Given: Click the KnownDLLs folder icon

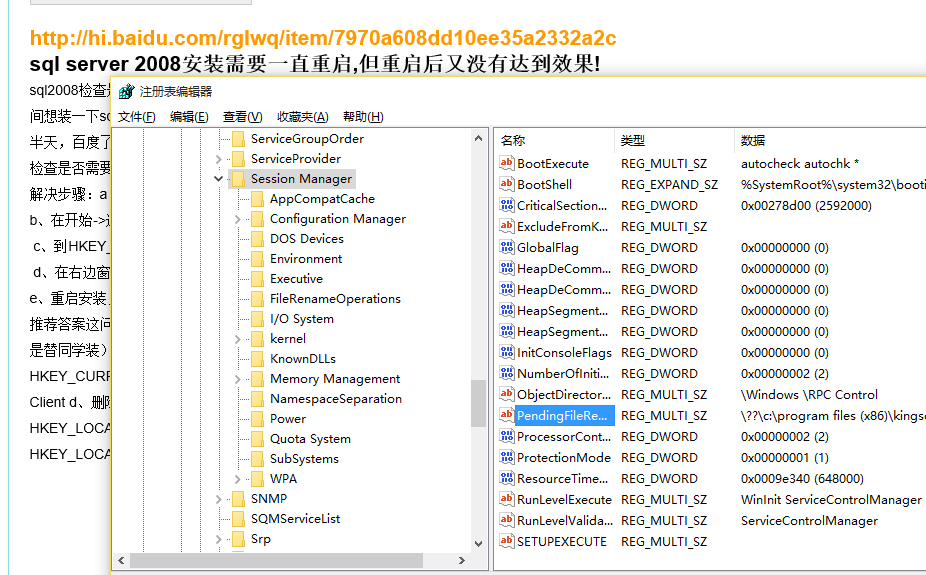Looking at the screenshot, I should [257, 359].
